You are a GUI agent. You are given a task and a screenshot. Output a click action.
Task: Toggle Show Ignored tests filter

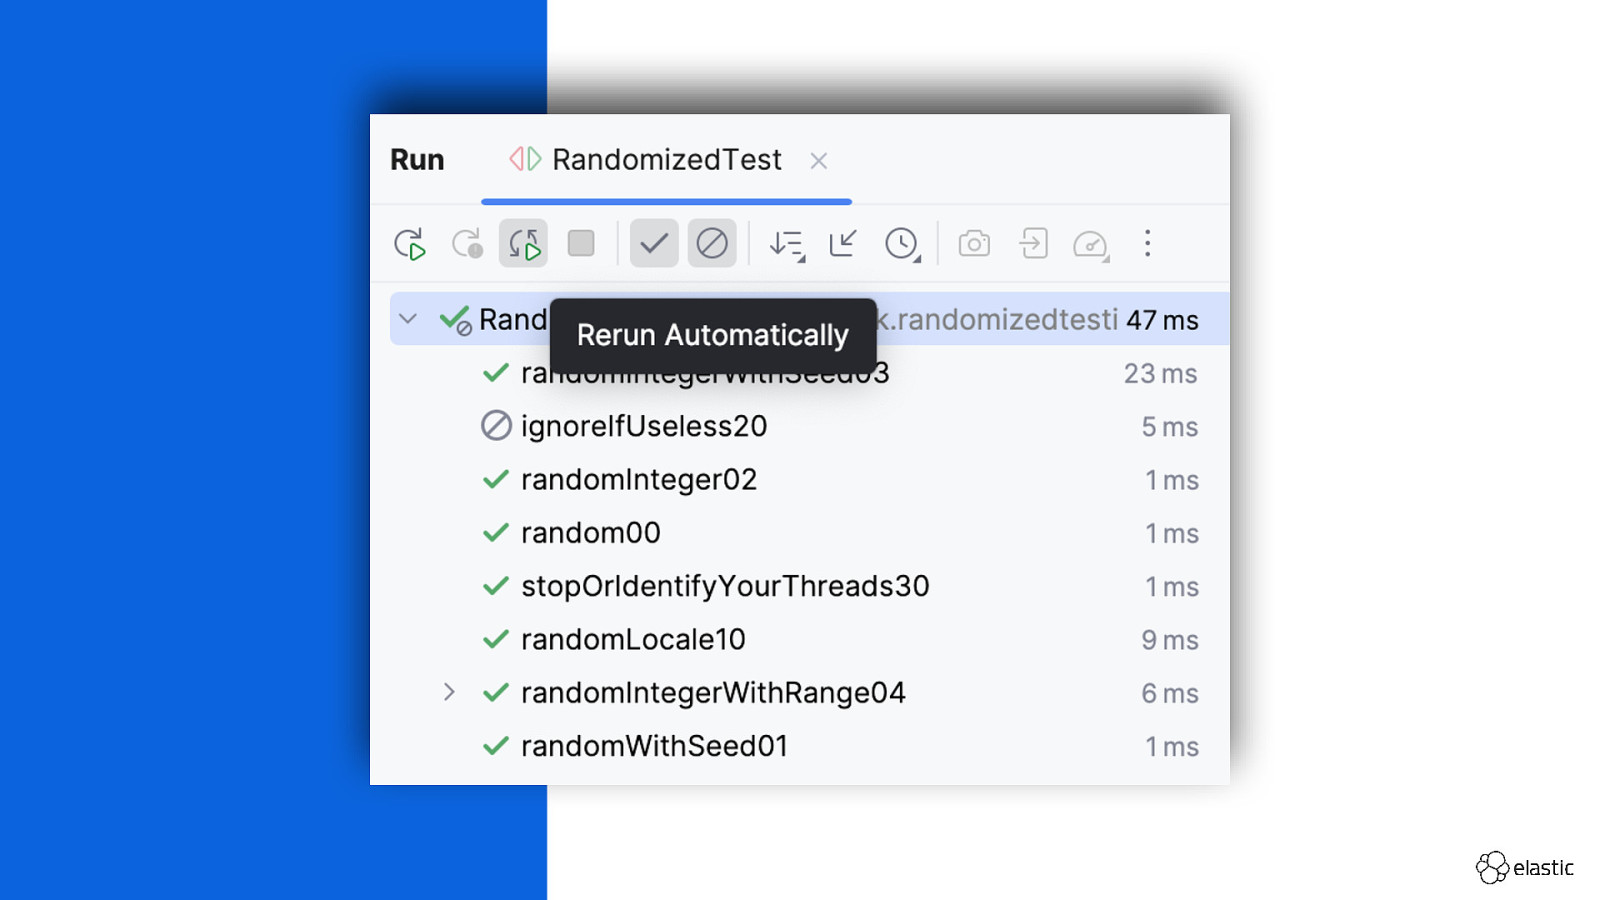pos(712,244)
